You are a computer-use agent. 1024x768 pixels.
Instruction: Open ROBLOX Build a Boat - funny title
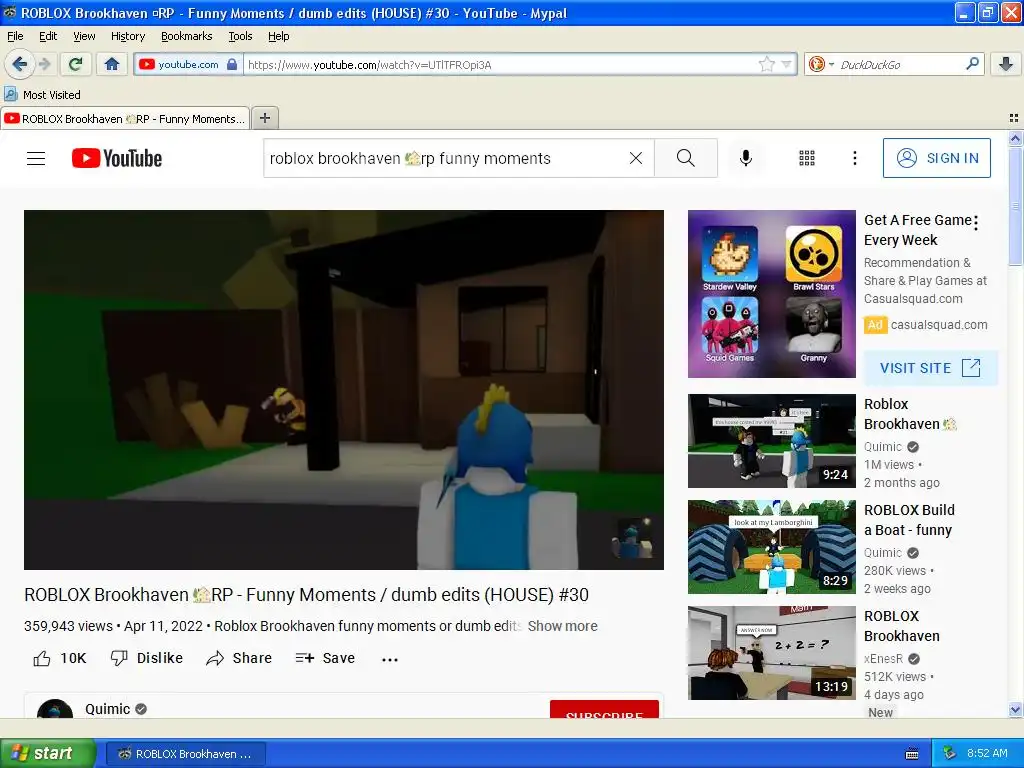click(x=909, y=520)
